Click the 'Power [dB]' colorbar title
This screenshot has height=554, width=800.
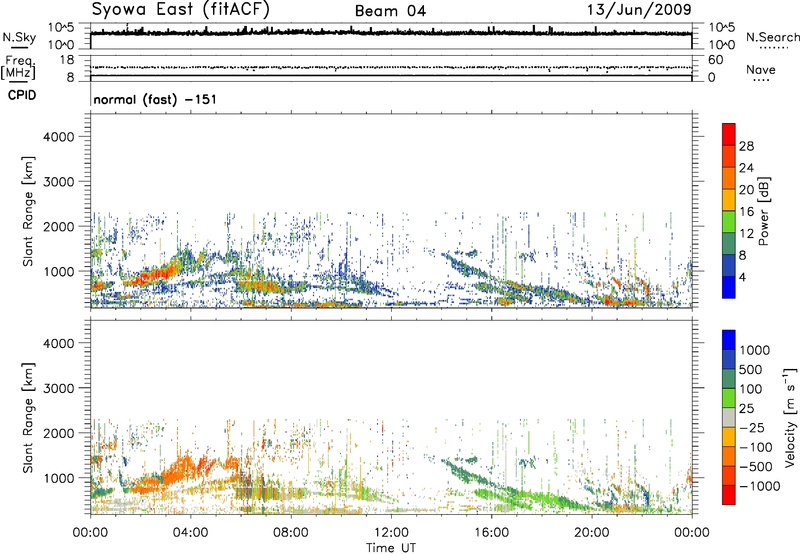[x=764, y=211]
